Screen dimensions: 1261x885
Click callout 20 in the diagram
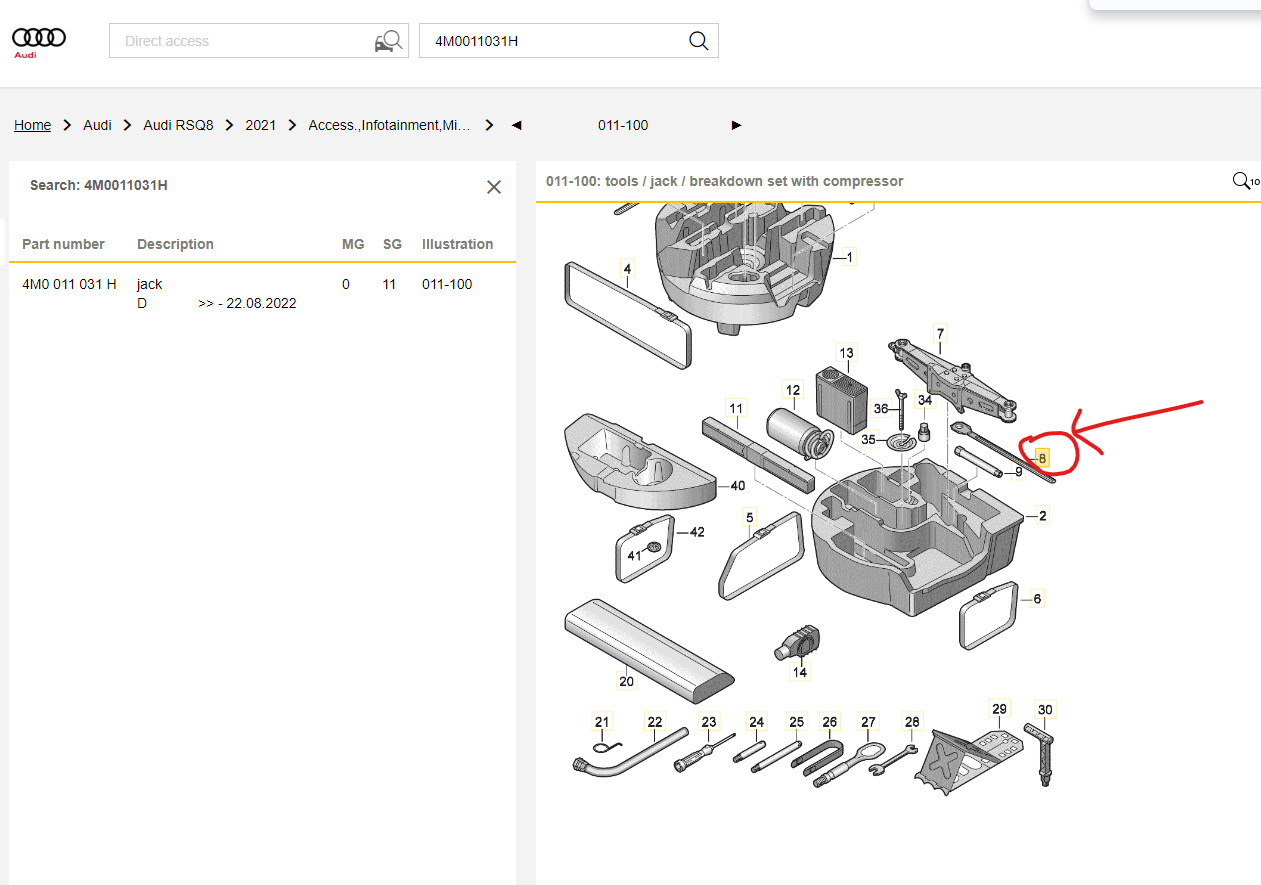click(x=626, y=682)
